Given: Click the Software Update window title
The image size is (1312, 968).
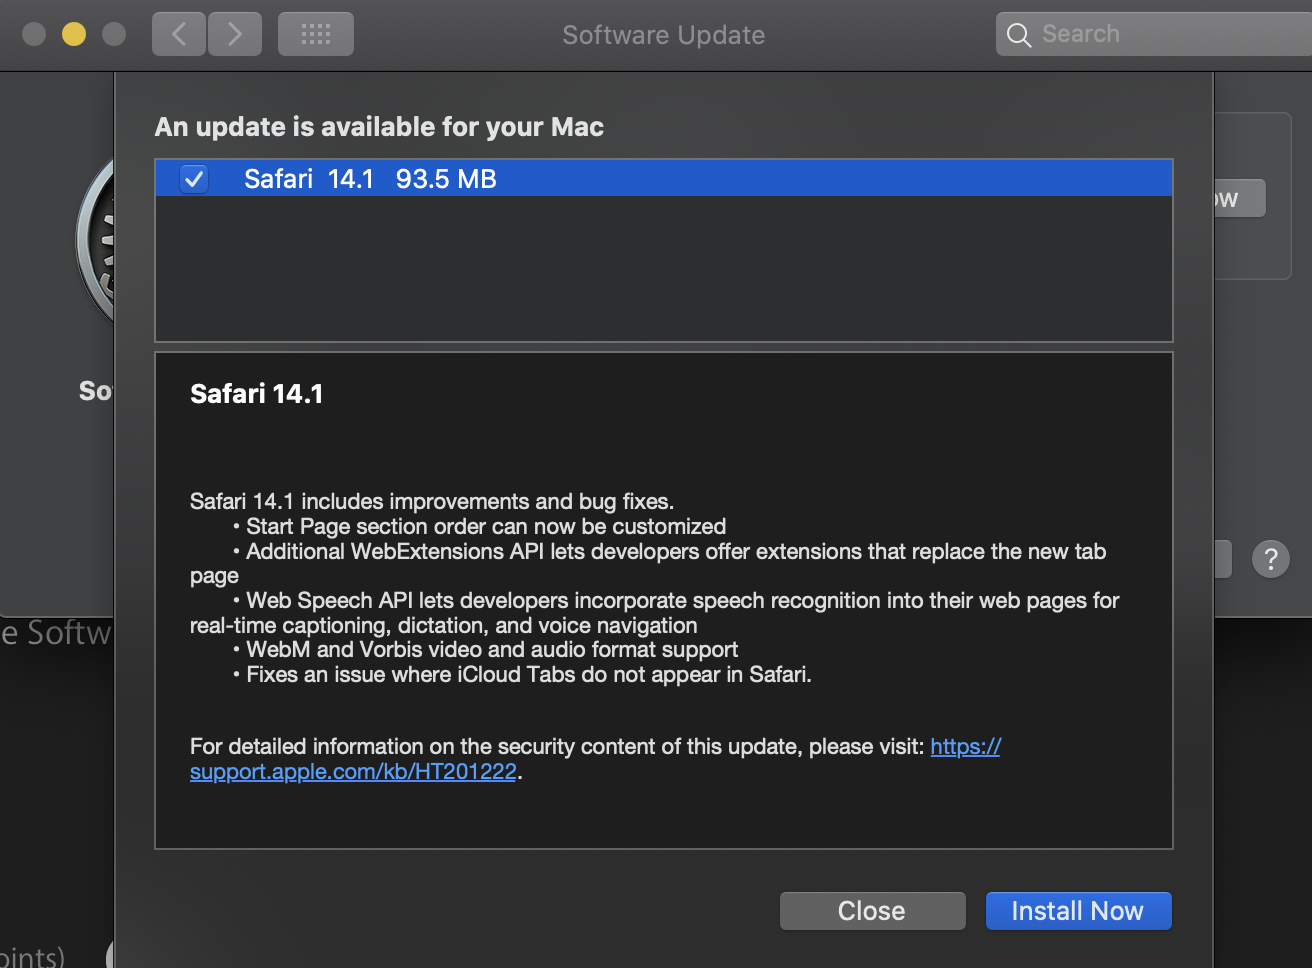Looking at the screenshot, I should pos(663,33).
